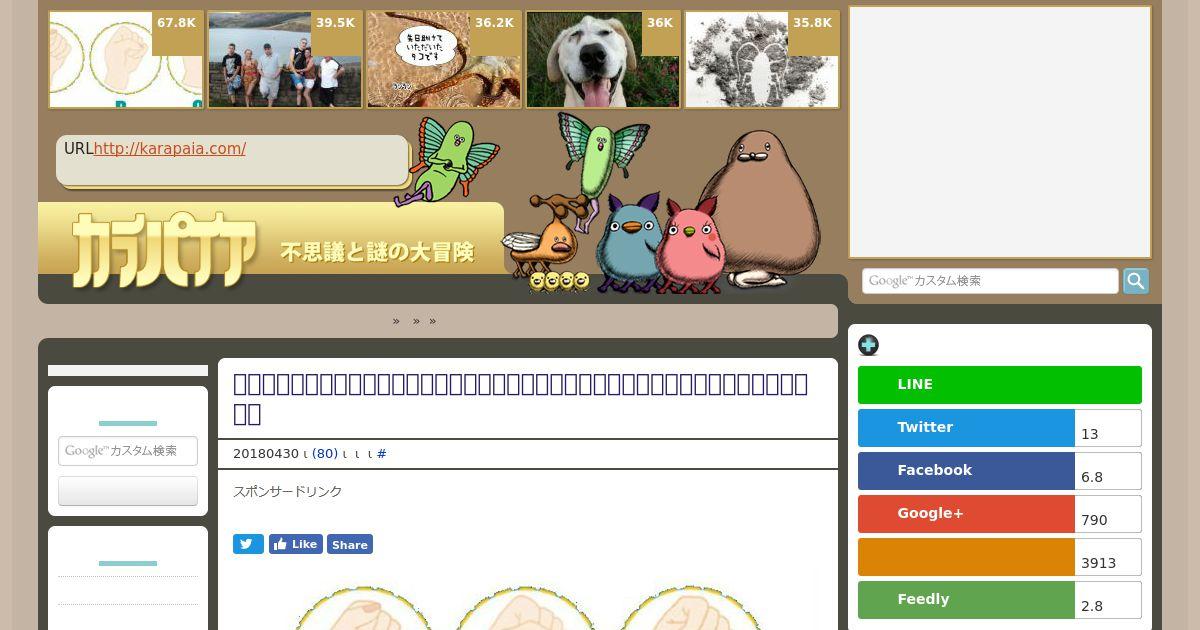Click the Twitter share count 13
This screenshot has height=630, width=1200.
click(1108, 428)
